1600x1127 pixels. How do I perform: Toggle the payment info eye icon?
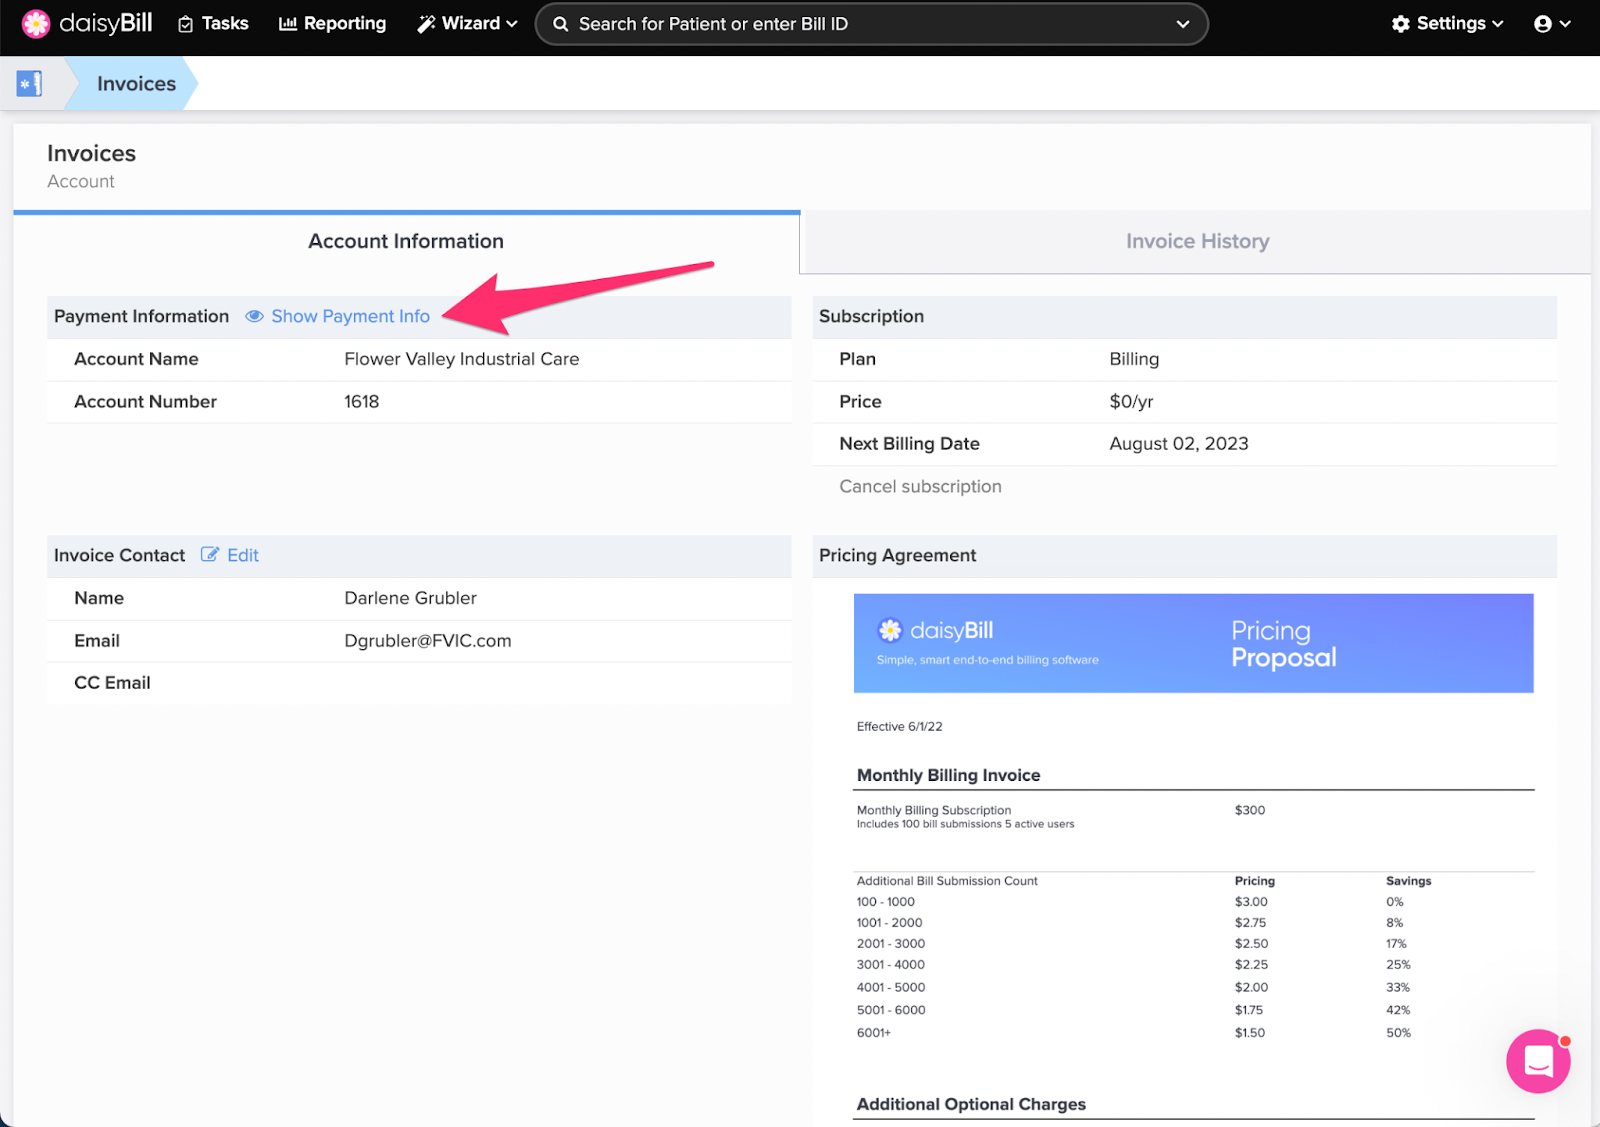click(x=255, y=316)
